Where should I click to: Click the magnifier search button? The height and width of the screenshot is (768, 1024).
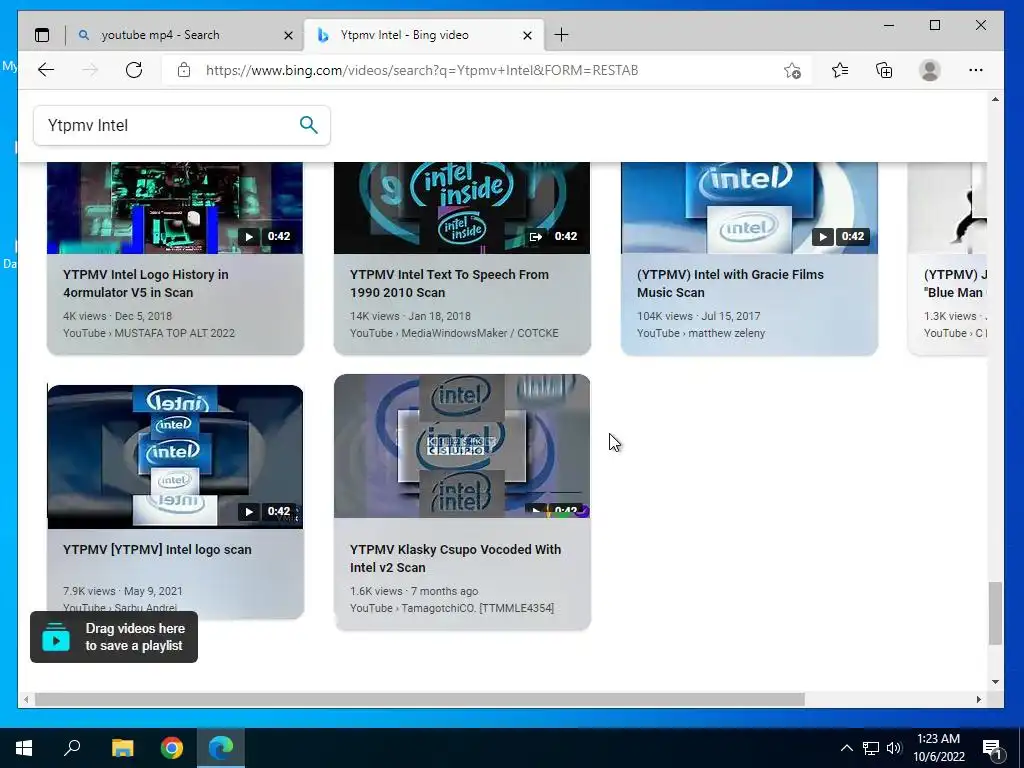pos(309,125)
